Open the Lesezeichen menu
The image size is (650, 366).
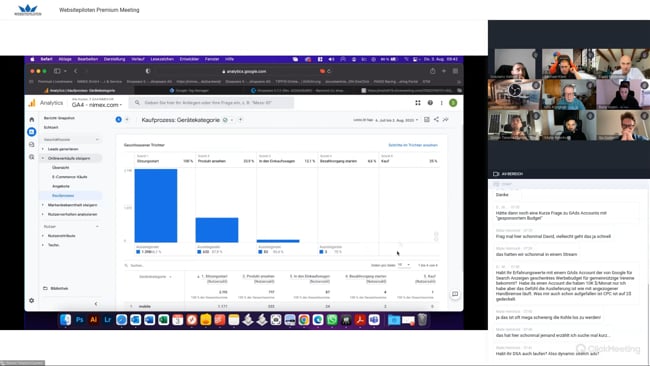click(162, 59)
